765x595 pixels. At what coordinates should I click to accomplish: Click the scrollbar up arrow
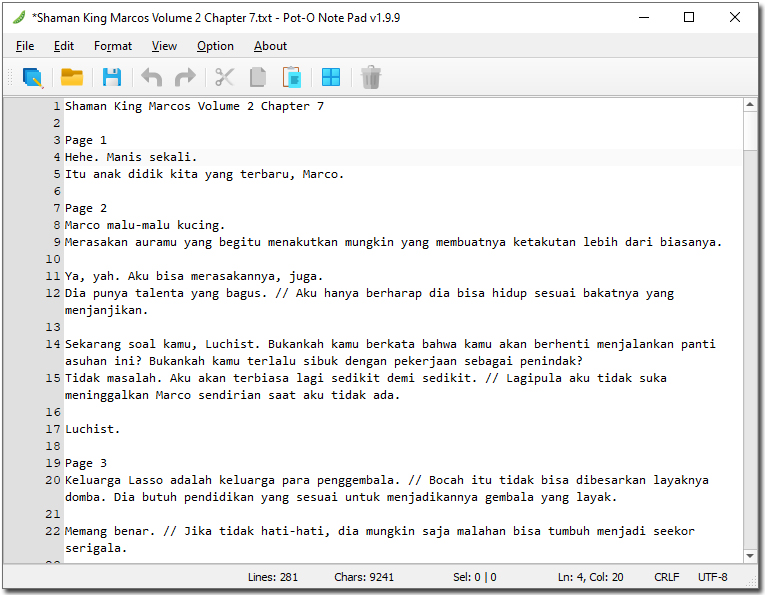750,104
